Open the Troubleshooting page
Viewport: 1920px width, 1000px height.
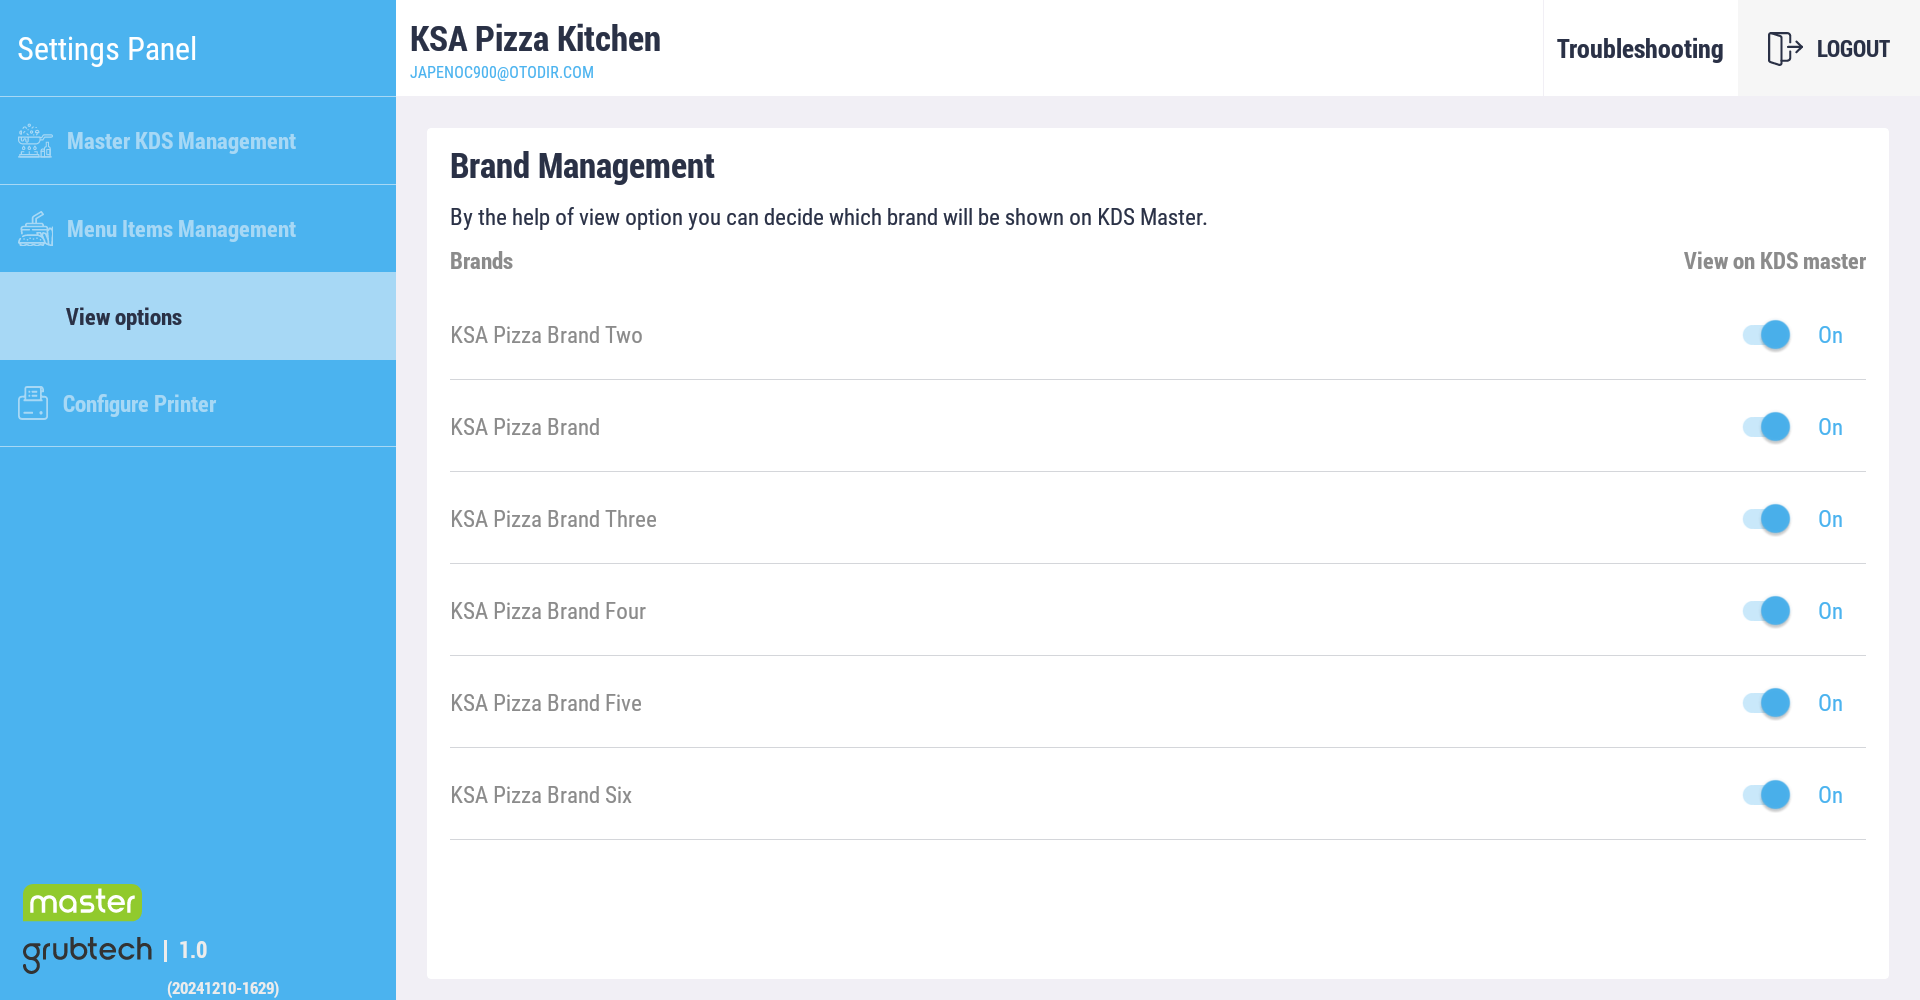(x=1640, y=48)
